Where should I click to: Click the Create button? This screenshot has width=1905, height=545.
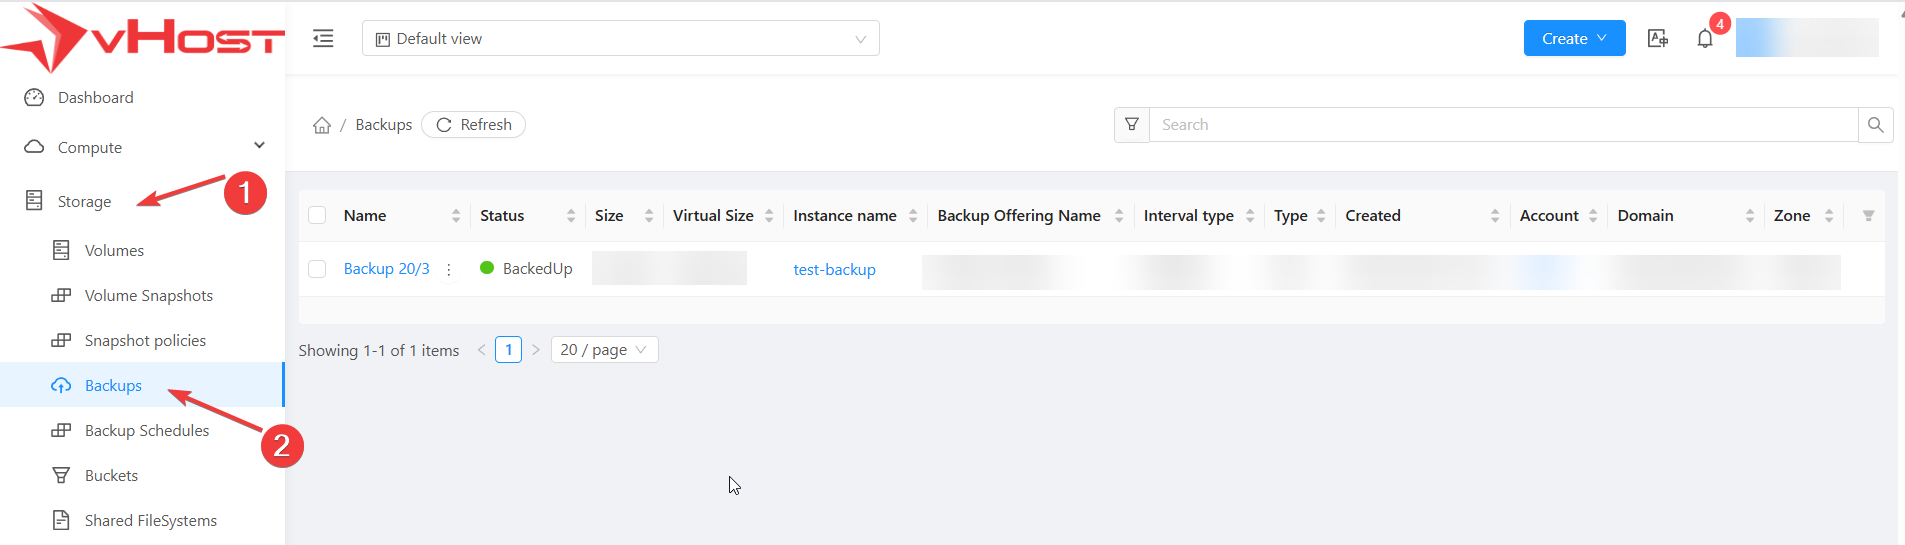click(1573, 38)
